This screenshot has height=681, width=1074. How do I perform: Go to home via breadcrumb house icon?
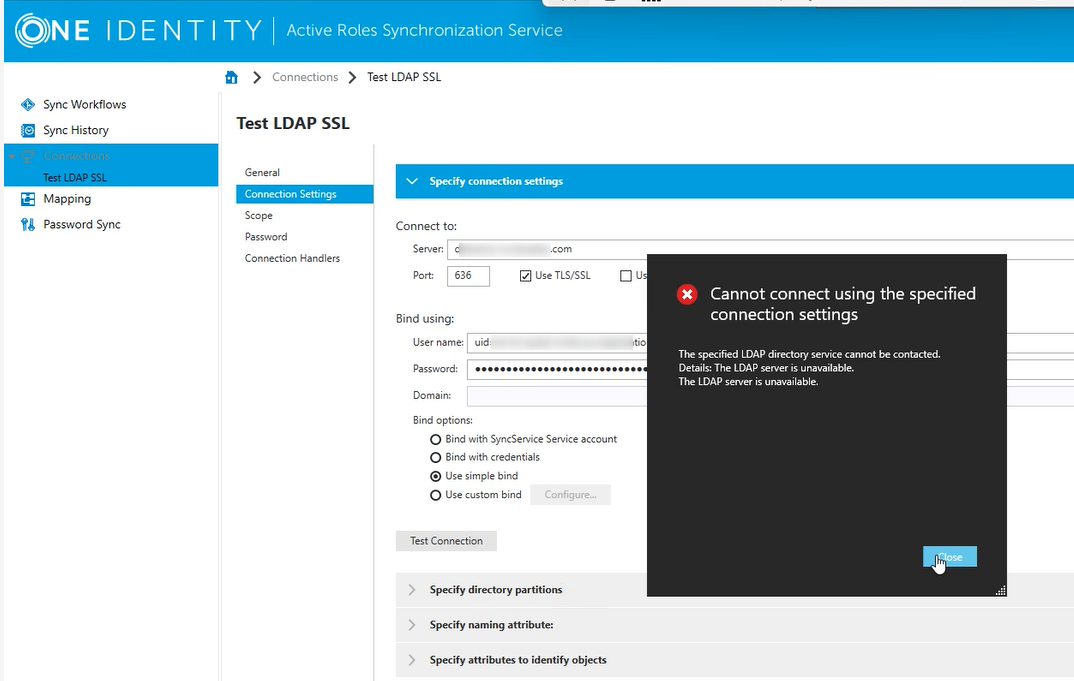[x=232, y=77]
